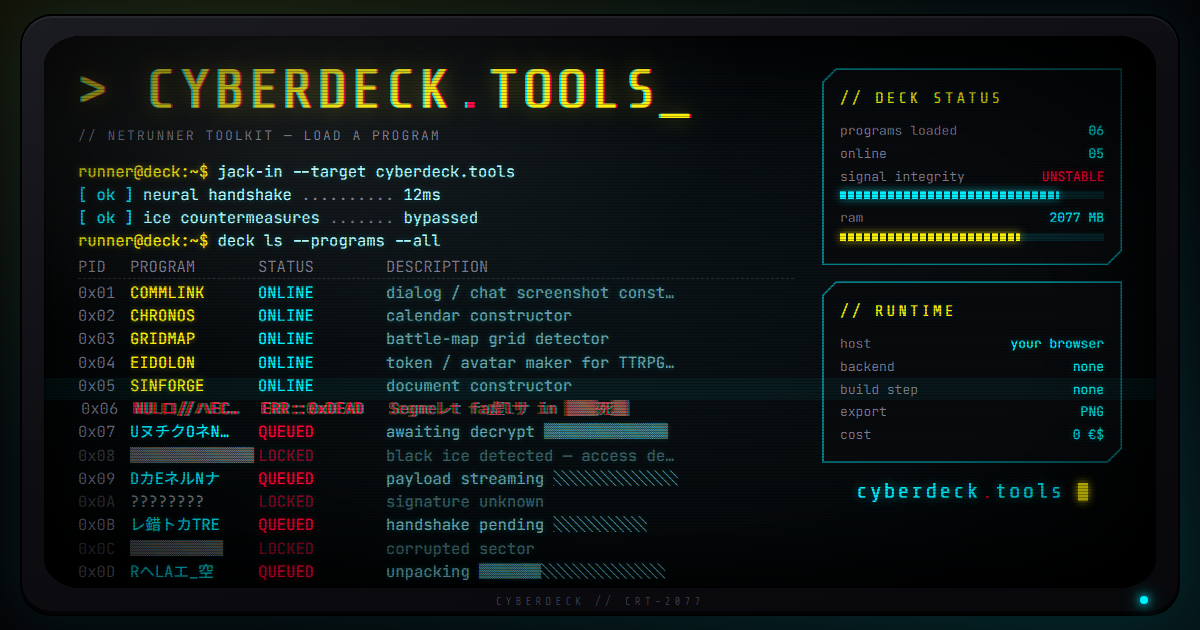The height and width of the screenshot is (630, 1200).
Task: Click the 'deck ls --programs --all' command line
Action: 329,241
